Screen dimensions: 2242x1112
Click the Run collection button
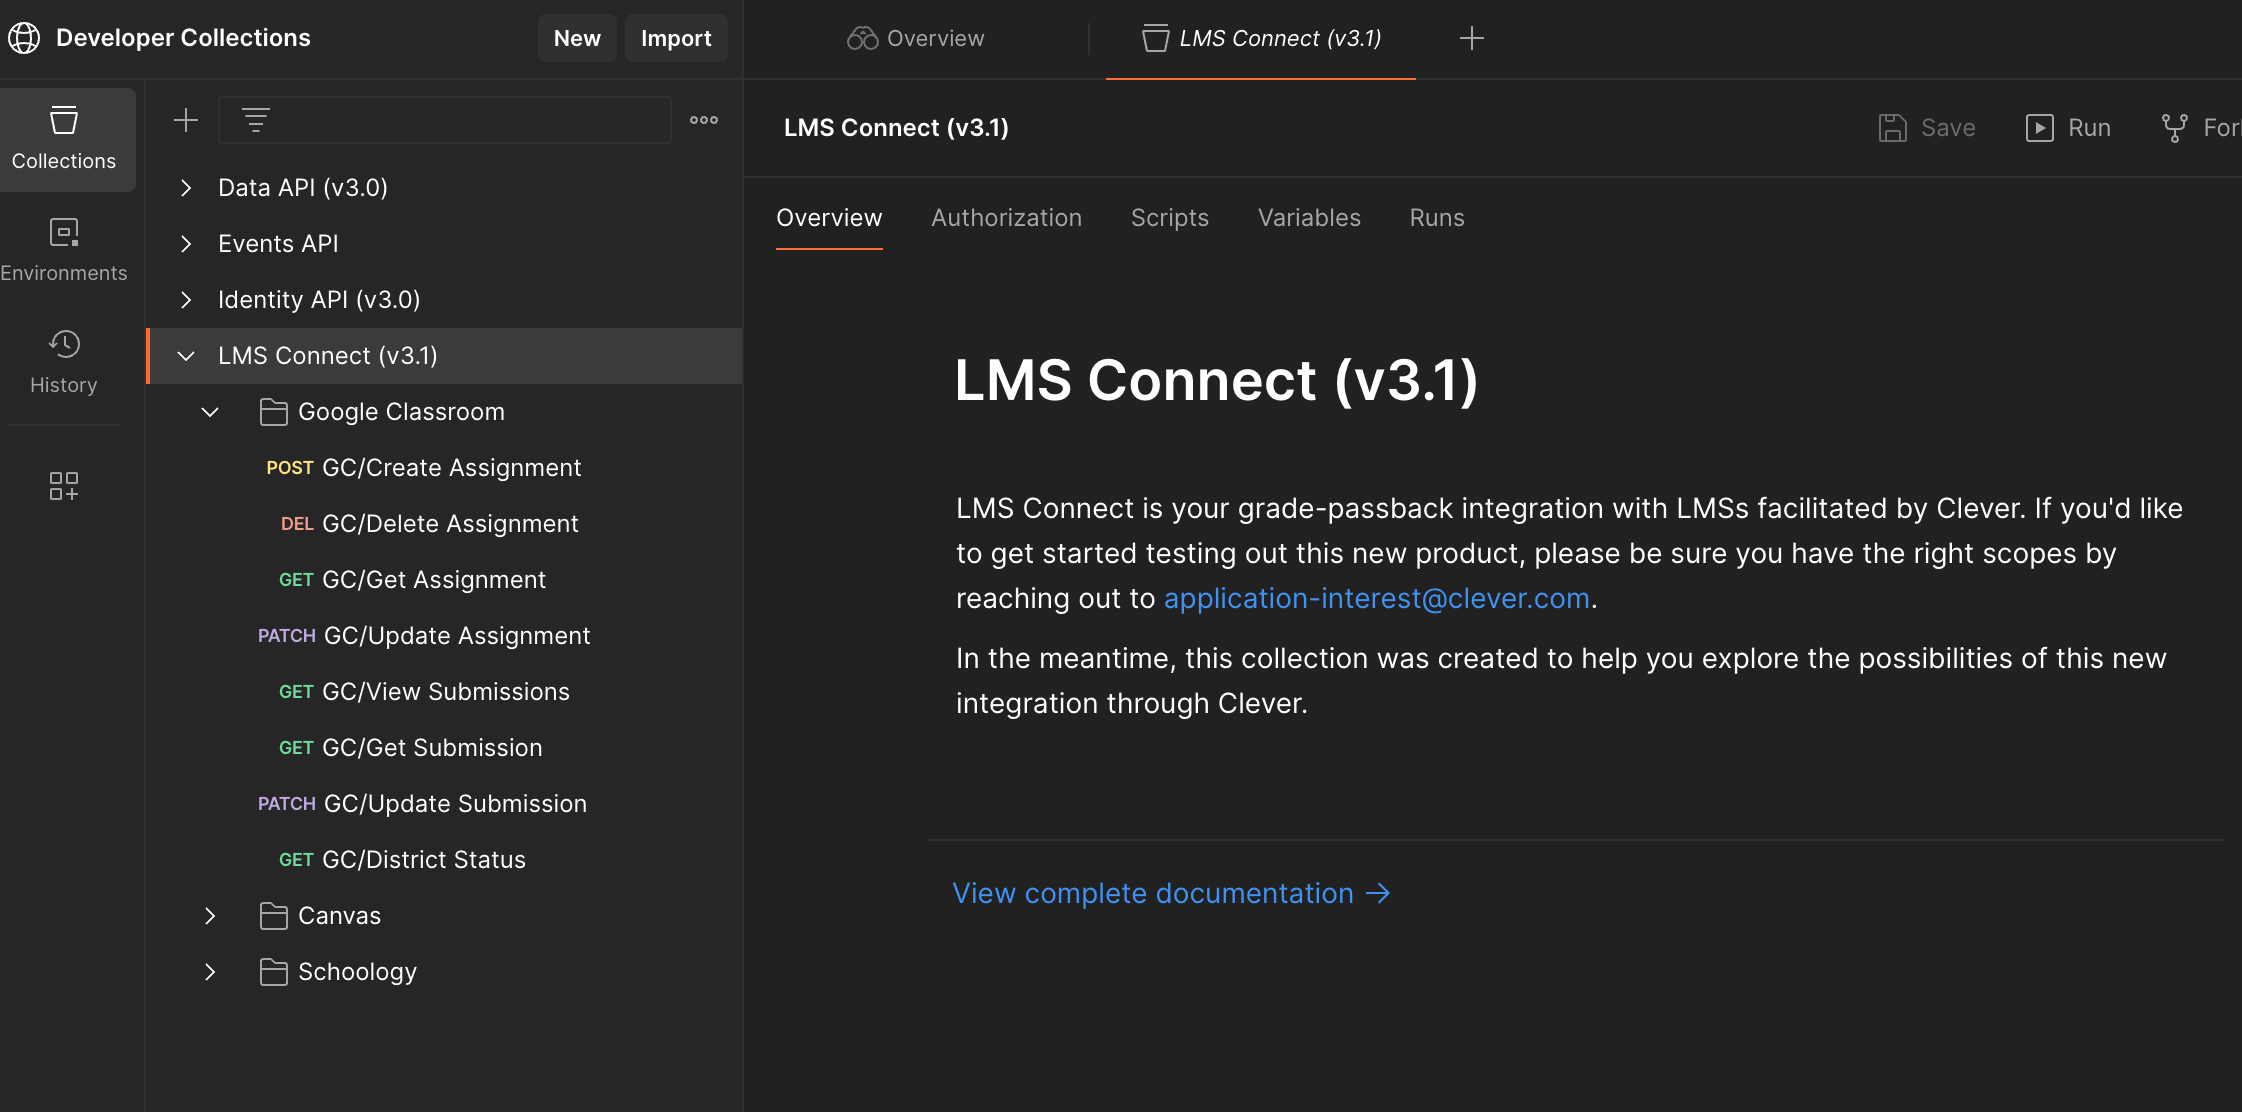[x=2068, y=128]
